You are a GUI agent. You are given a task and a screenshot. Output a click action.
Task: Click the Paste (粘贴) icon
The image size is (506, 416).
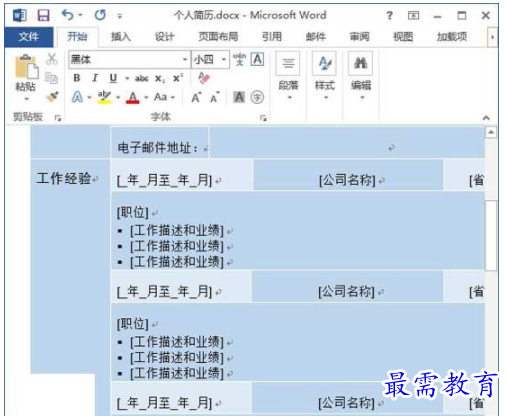26,67
